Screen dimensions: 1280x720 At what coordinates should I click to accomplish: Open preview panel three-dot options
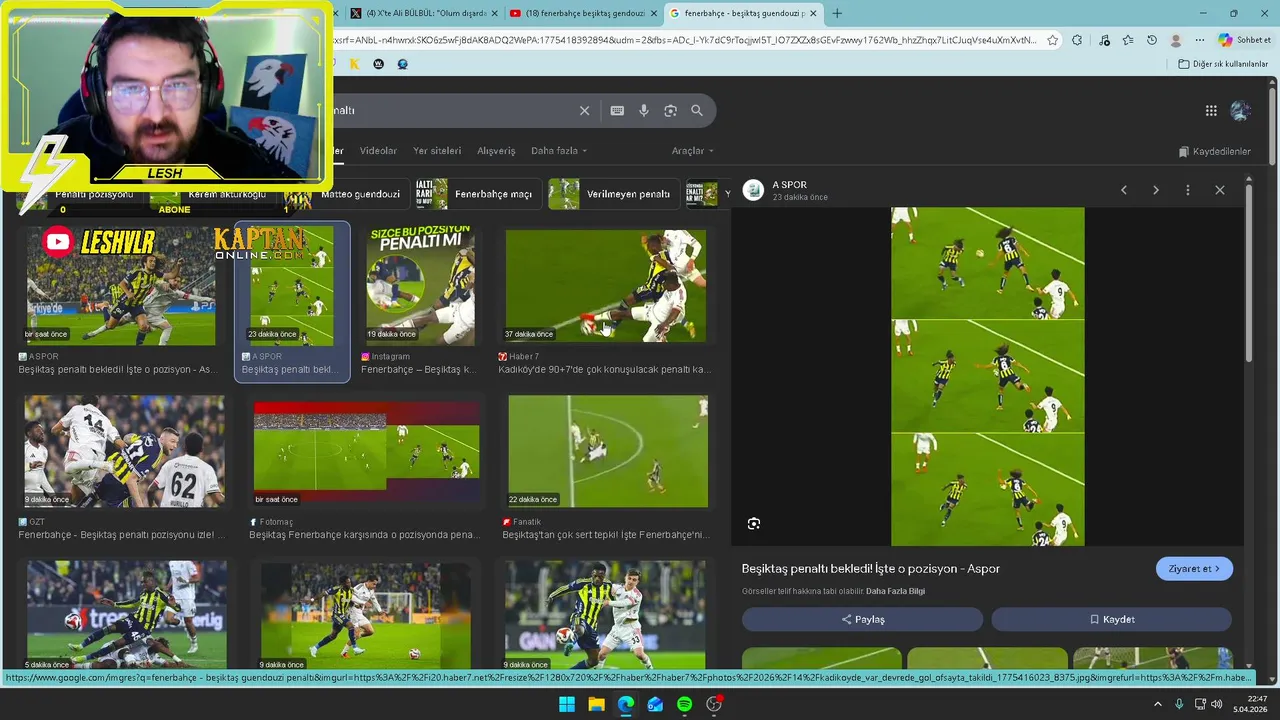click(x=1188, y=190)
